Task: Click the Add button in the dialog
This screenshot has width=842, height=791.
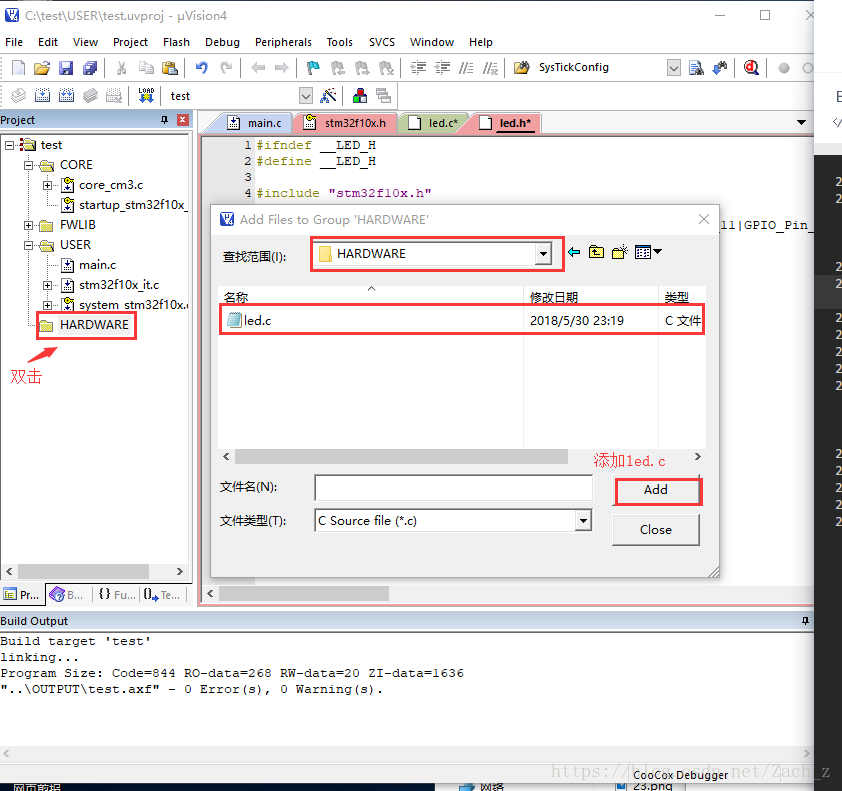Action: coord(656,490)
